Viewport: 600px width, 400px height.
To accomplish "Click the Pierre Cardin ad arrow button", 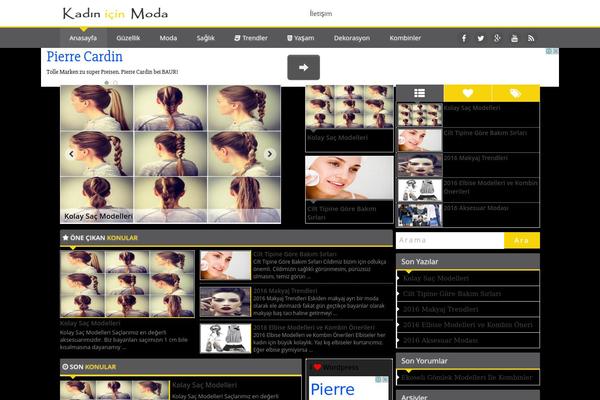I will 303,67.
